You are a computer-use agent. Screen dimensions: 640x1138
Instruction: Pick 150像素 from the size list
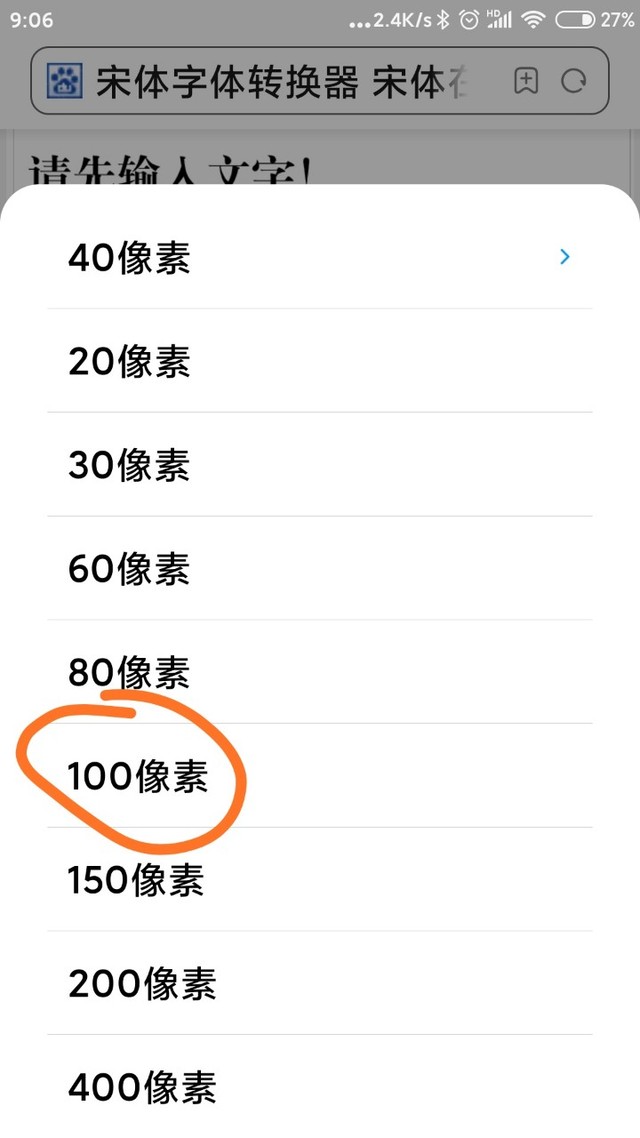point(136,881)
